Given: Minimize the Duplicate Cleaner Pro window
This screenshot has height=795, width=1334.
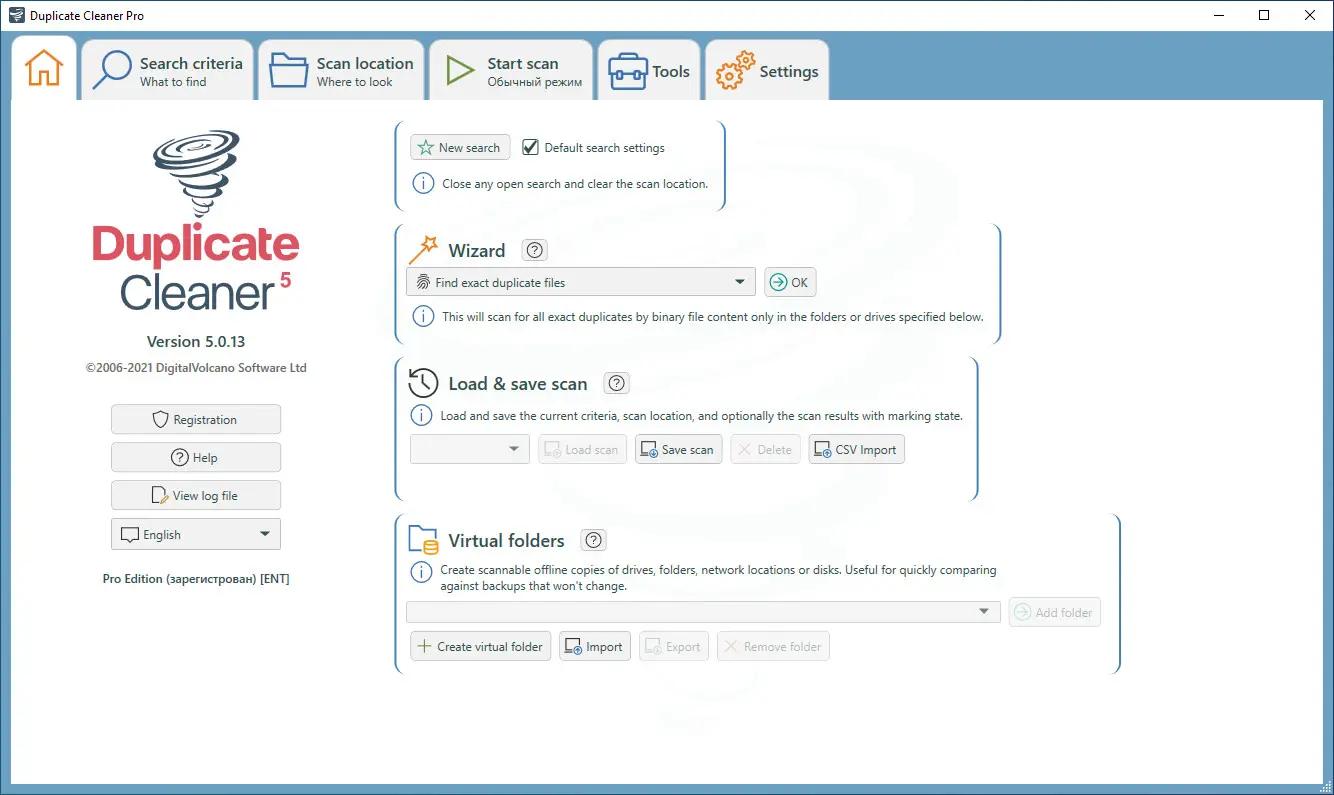Looking at the screenshot, I should [1218, 15].
